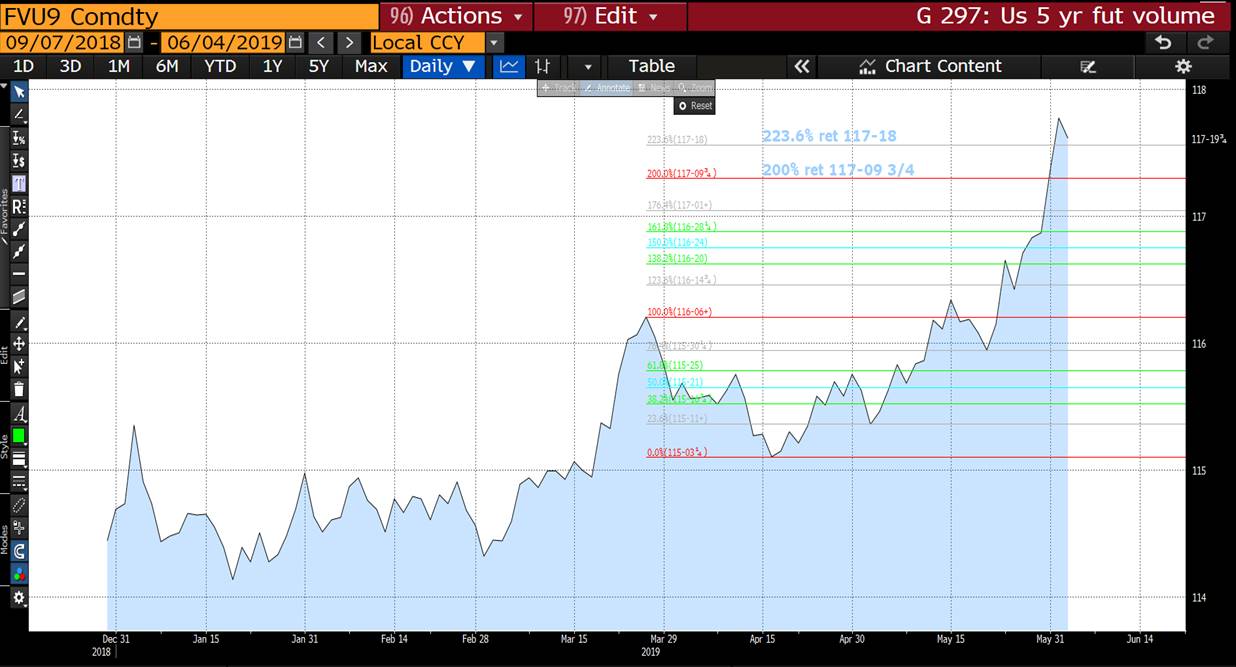Screen dimensions: 1236x667
Task: Select the highlighted vertical bars annotation tool
Action: pos(19,184)
